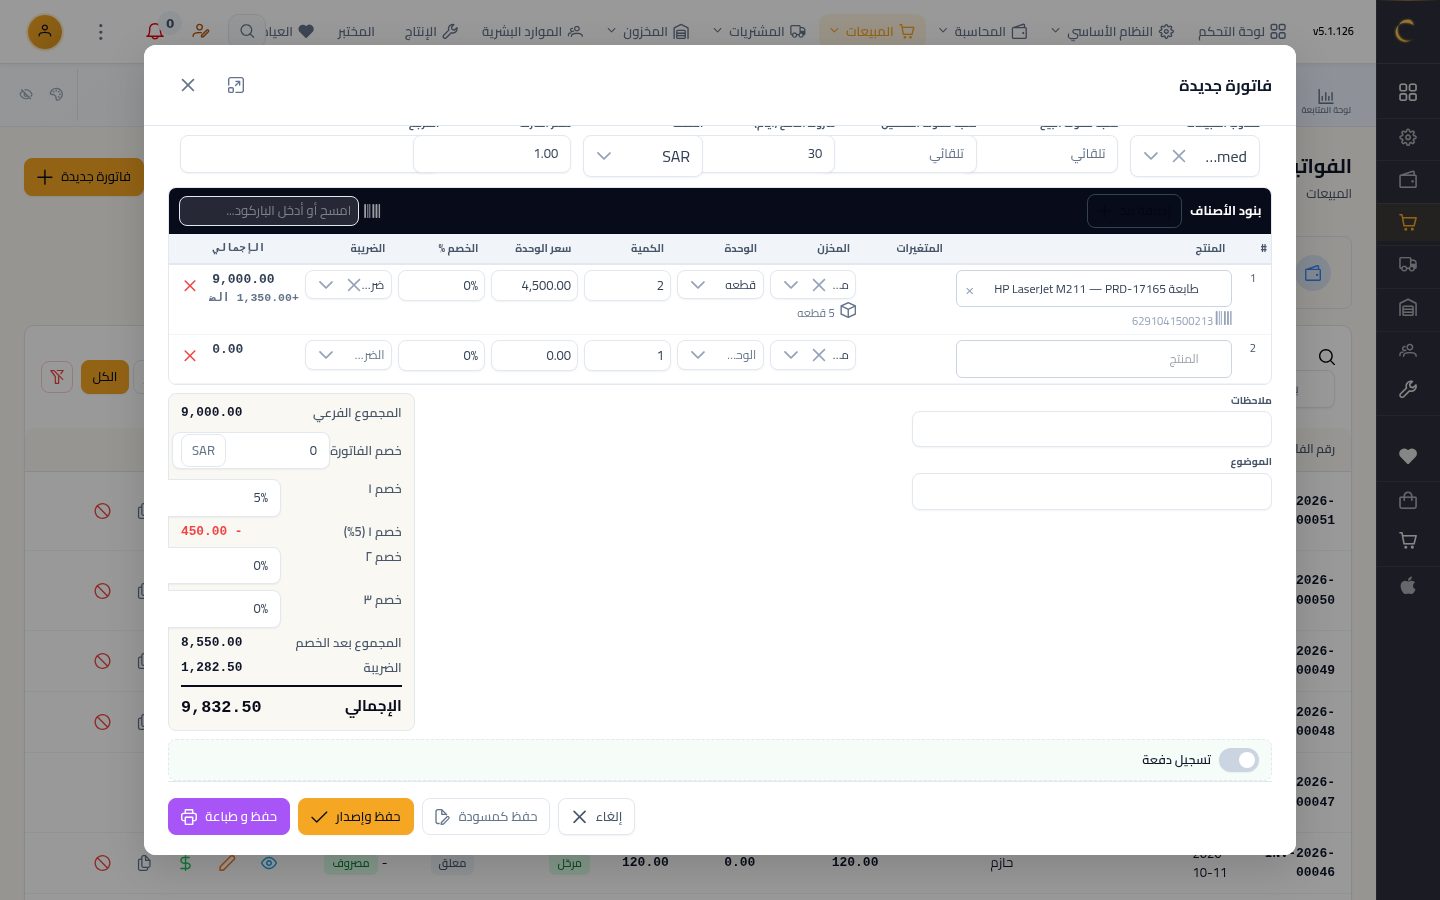Edit invoice 00046 with the pencil icon

pyautogui.click(x=227, y=862)
